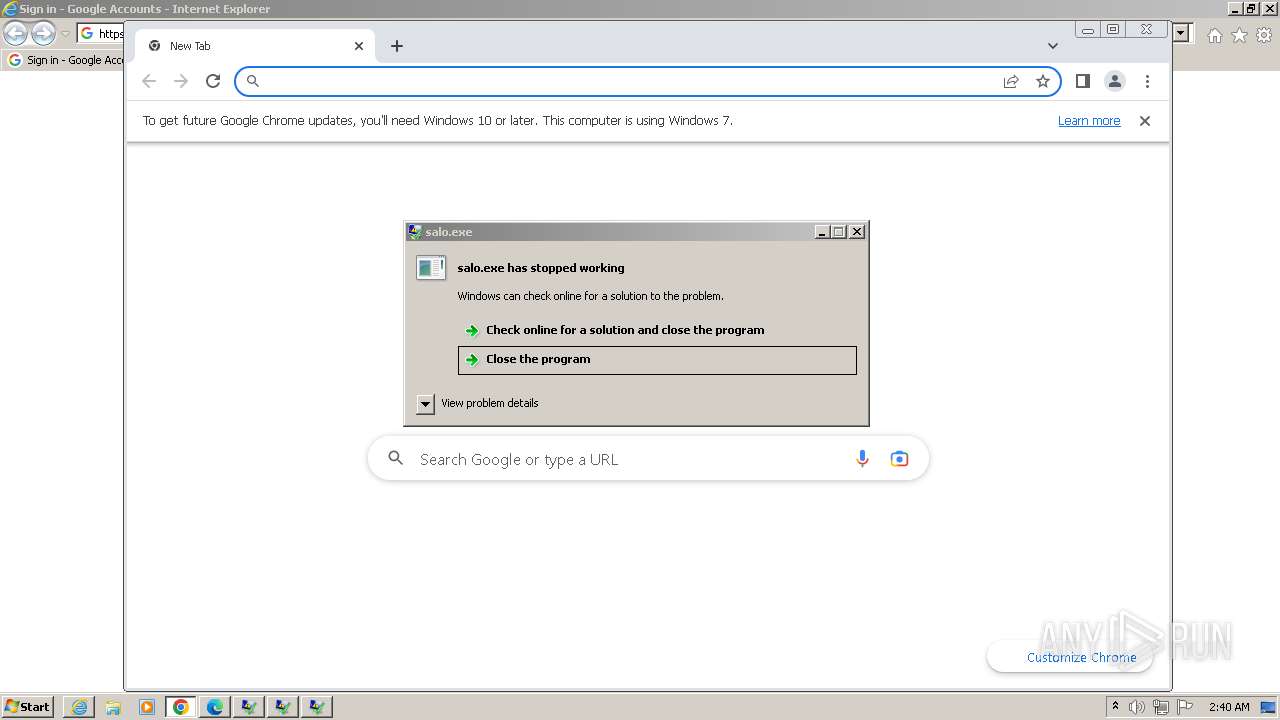
Task: Open Internet Explorer from the taskbar
Action: click(79, 707)
